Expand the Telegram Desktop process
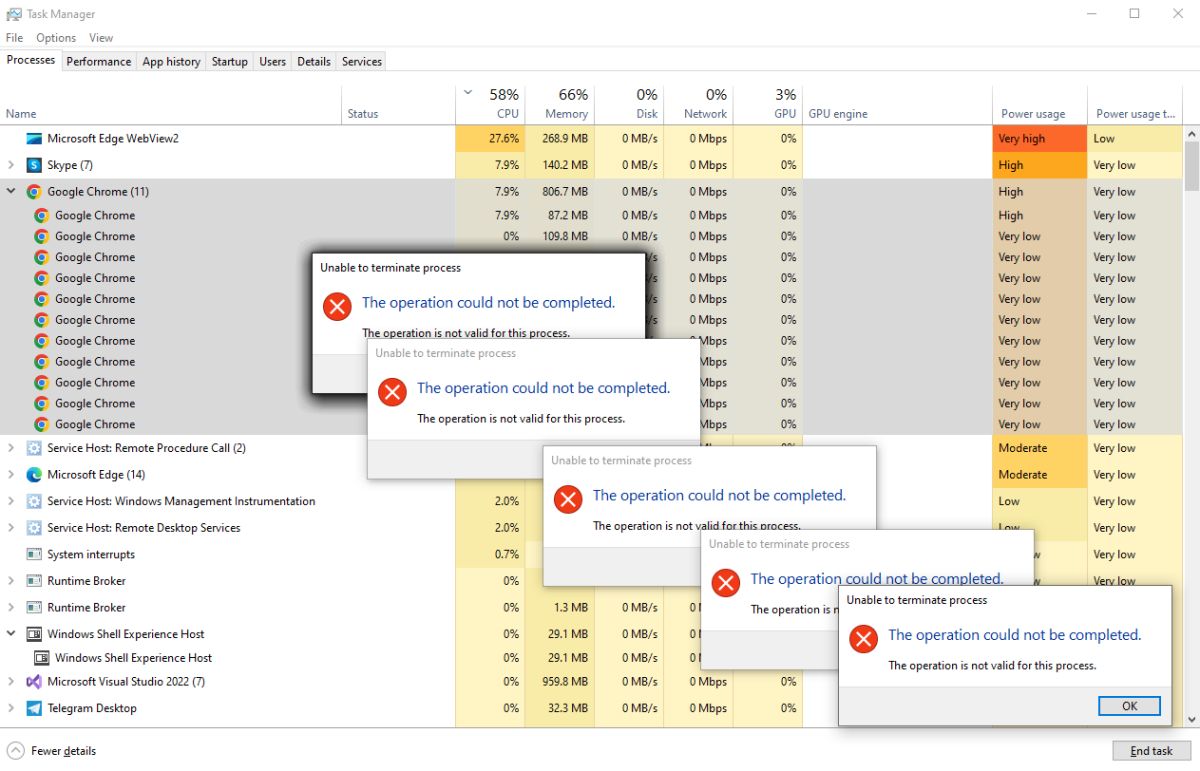Viewport: 1200px width, 771px height. (x=11, y=708)
